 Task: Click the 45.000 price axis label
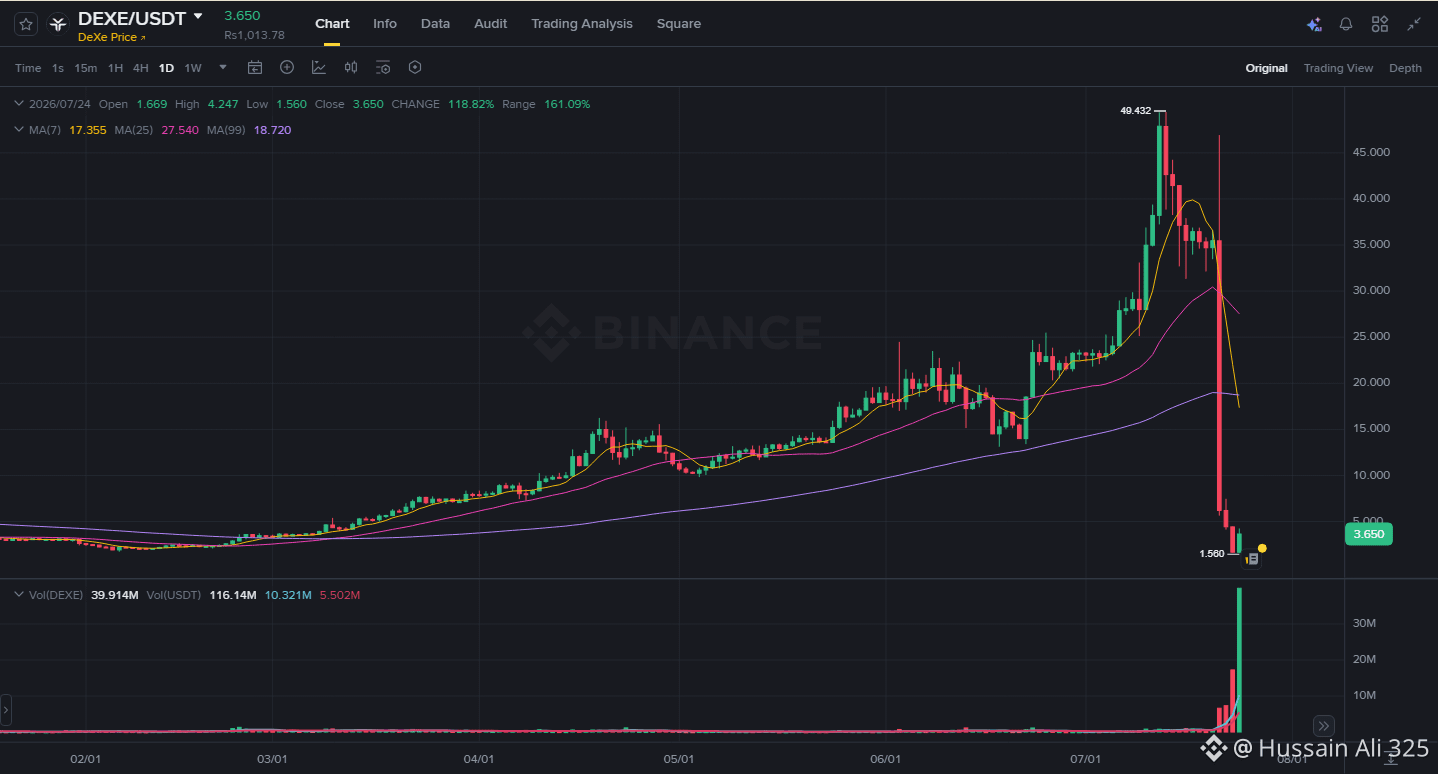tap(1370, 152)
